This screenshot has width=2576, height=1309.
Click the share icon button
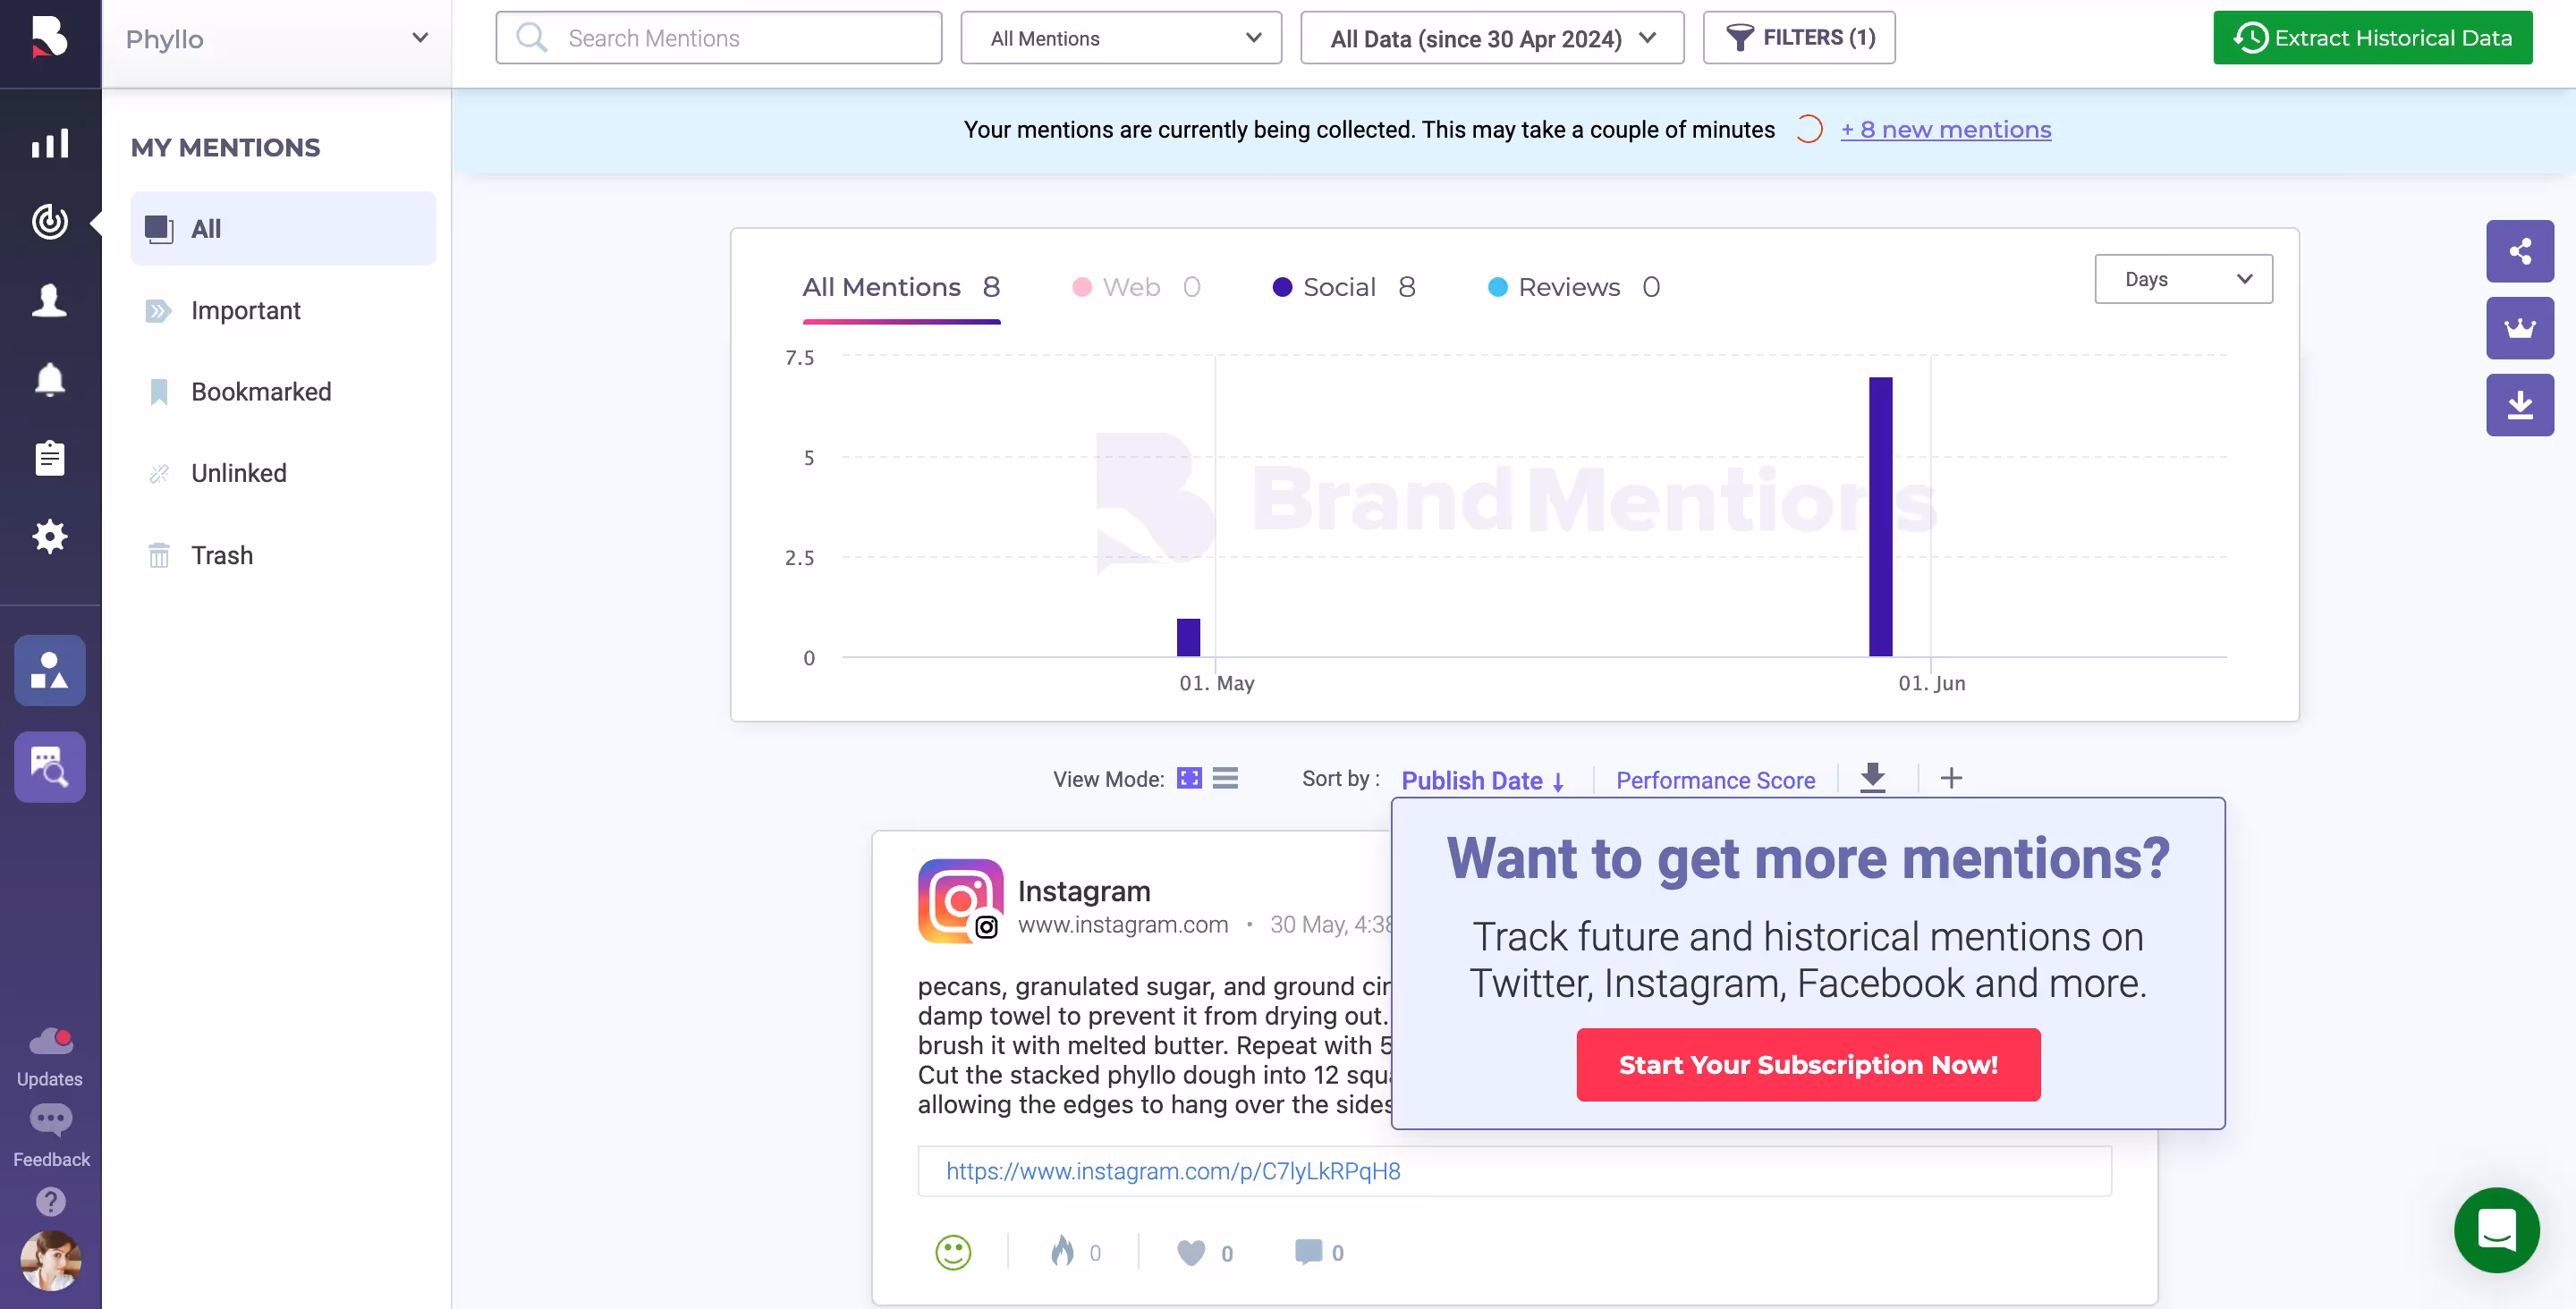pyautogui.click(x=2519, y=250)
